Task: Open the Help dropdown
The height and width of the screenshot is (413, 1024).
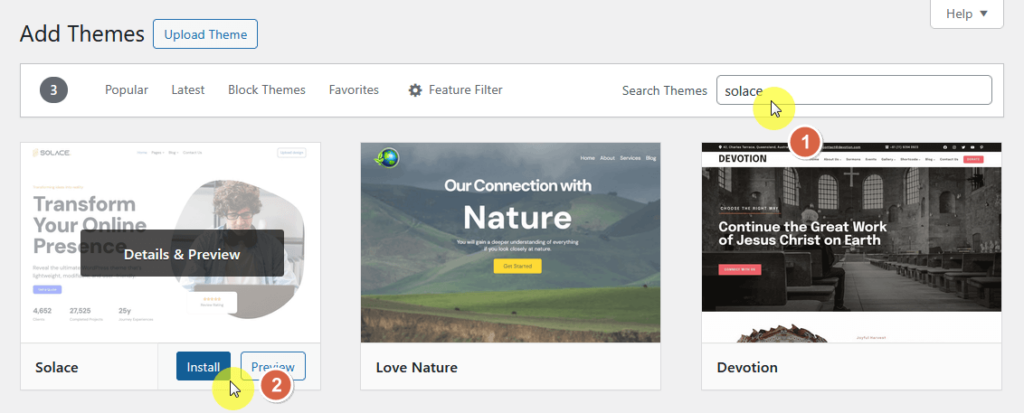Action: (967, 14)
